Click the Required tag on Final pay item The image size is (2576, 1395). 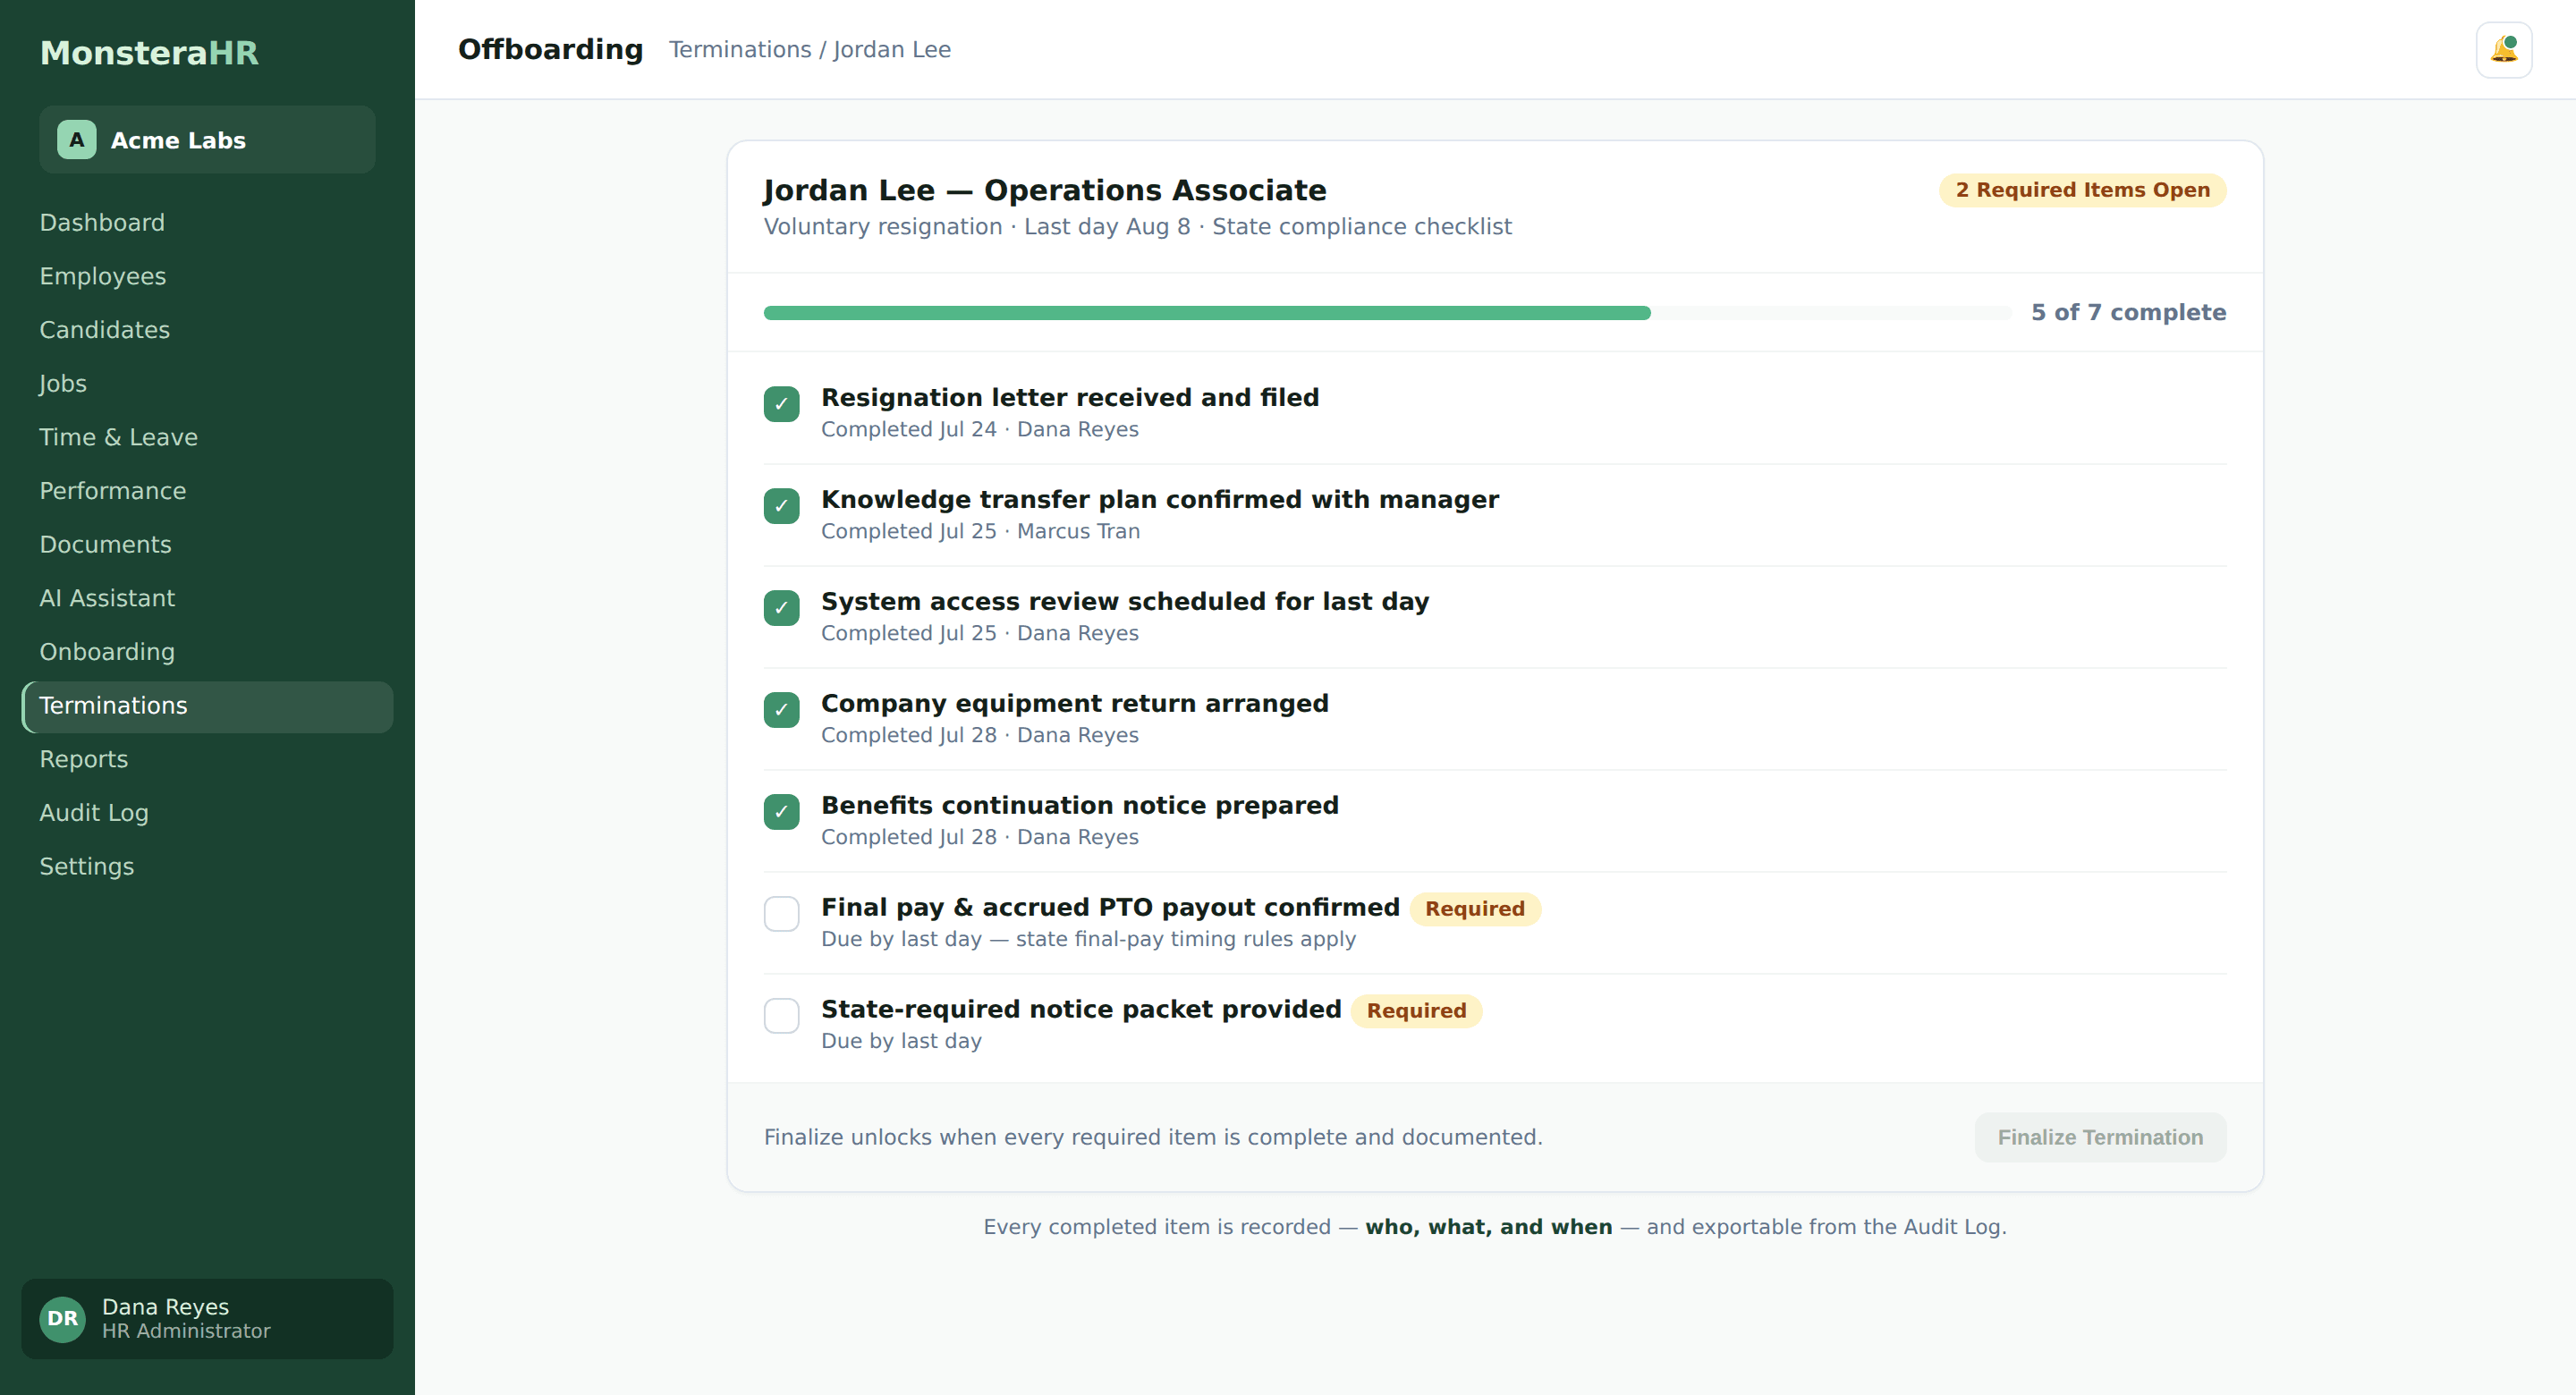(x=1475, y=909)
